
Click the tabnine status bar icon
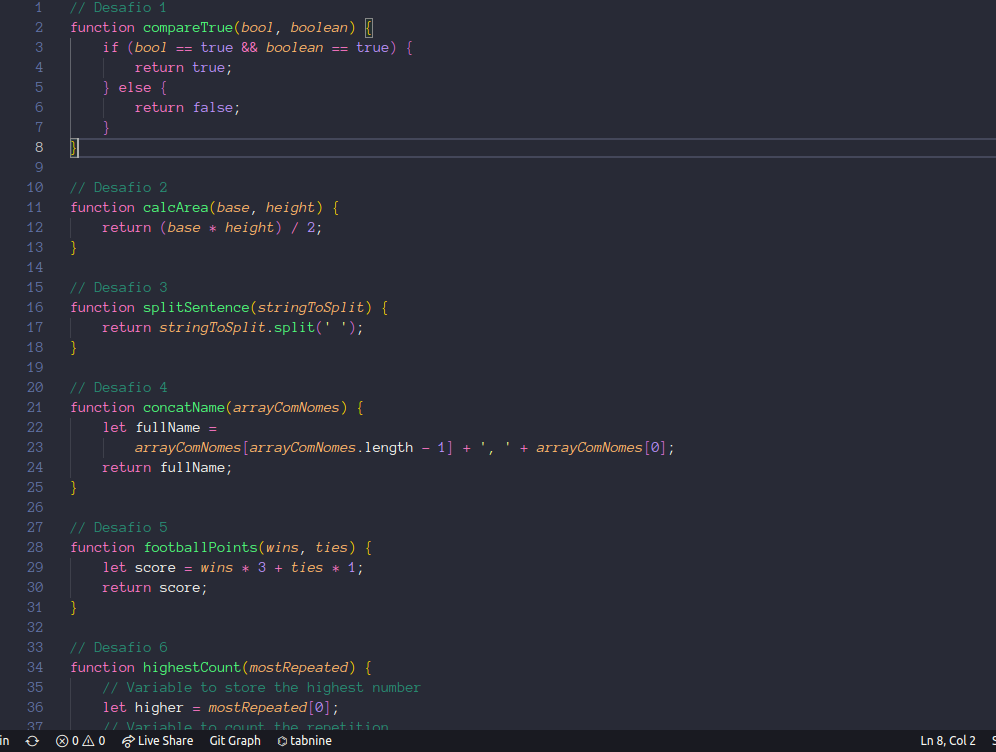point(283,741)
